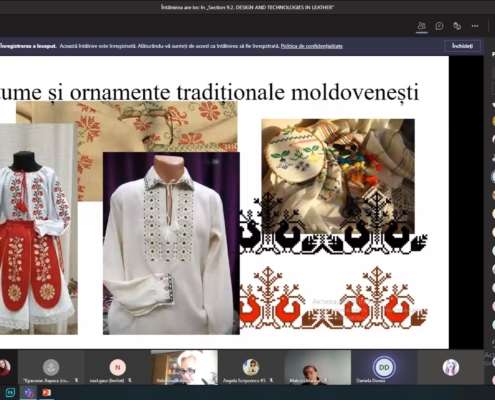Screen dimensions: 495x400
Task: Click the embroidery hoop photo on slide
Action: click(x=338, y=176)
